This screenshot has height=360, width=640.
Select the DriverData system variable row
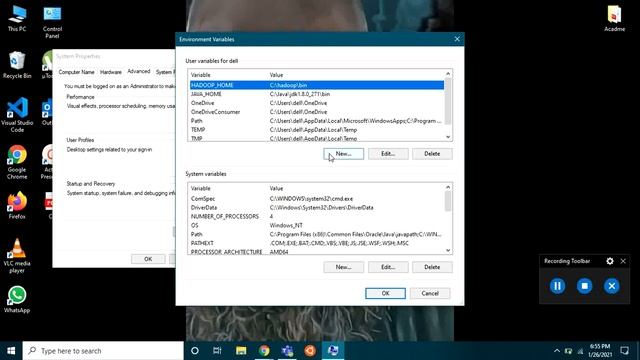point(317,208)
